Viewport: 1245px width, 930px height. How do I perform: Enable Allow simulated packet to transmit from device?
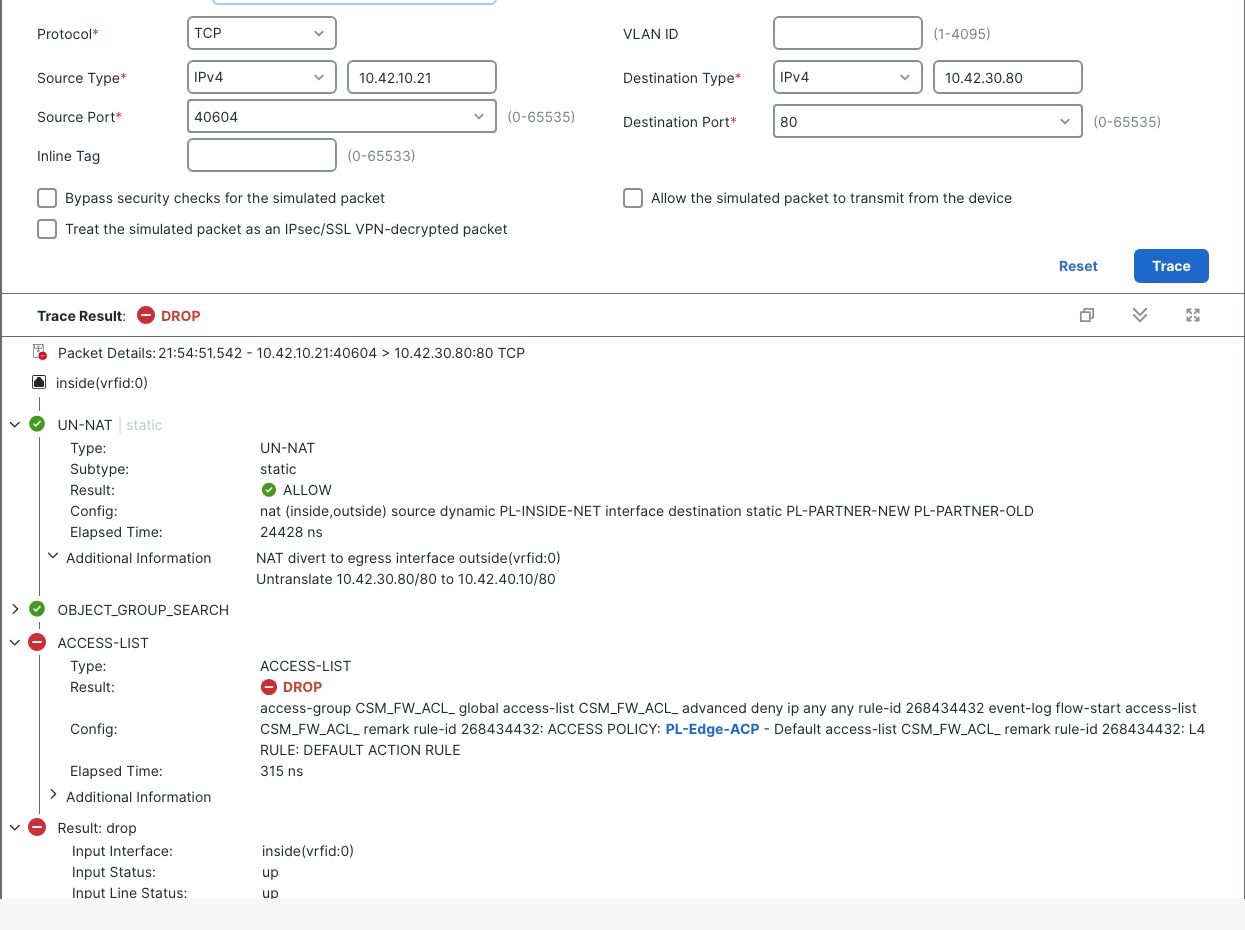[x=633, y=198]
